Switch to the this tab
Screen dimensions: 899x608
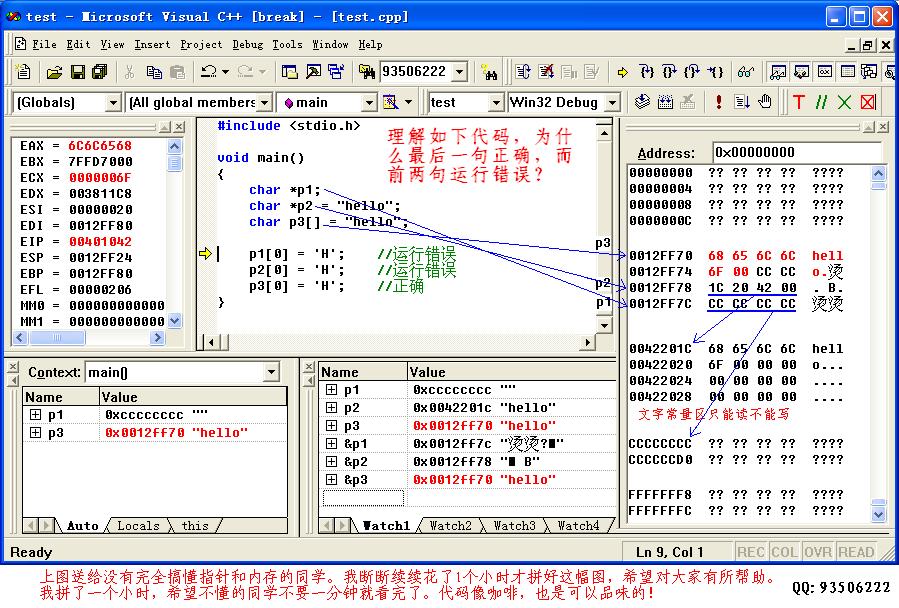tap(195, 525)
